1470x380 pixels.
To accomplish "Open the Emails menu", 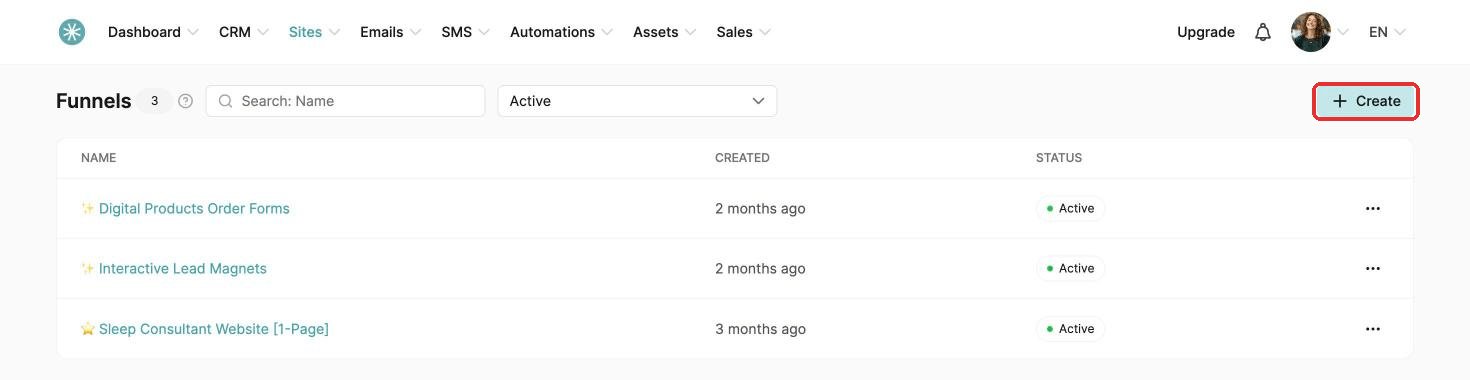I will click(x=390, y=32).
